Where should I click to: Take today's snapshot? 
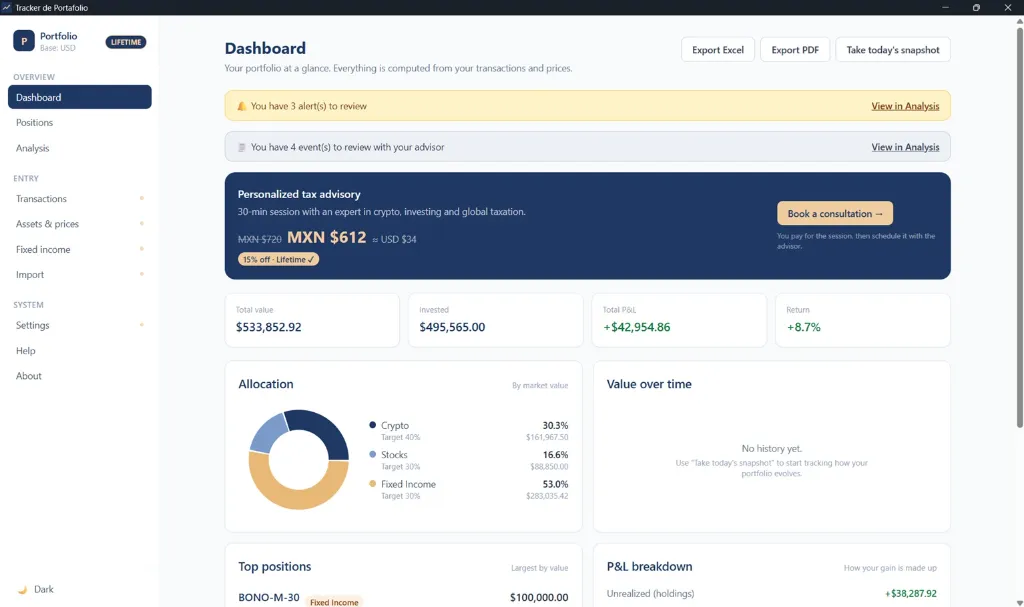pyautogui.click(x=893, y=50)
